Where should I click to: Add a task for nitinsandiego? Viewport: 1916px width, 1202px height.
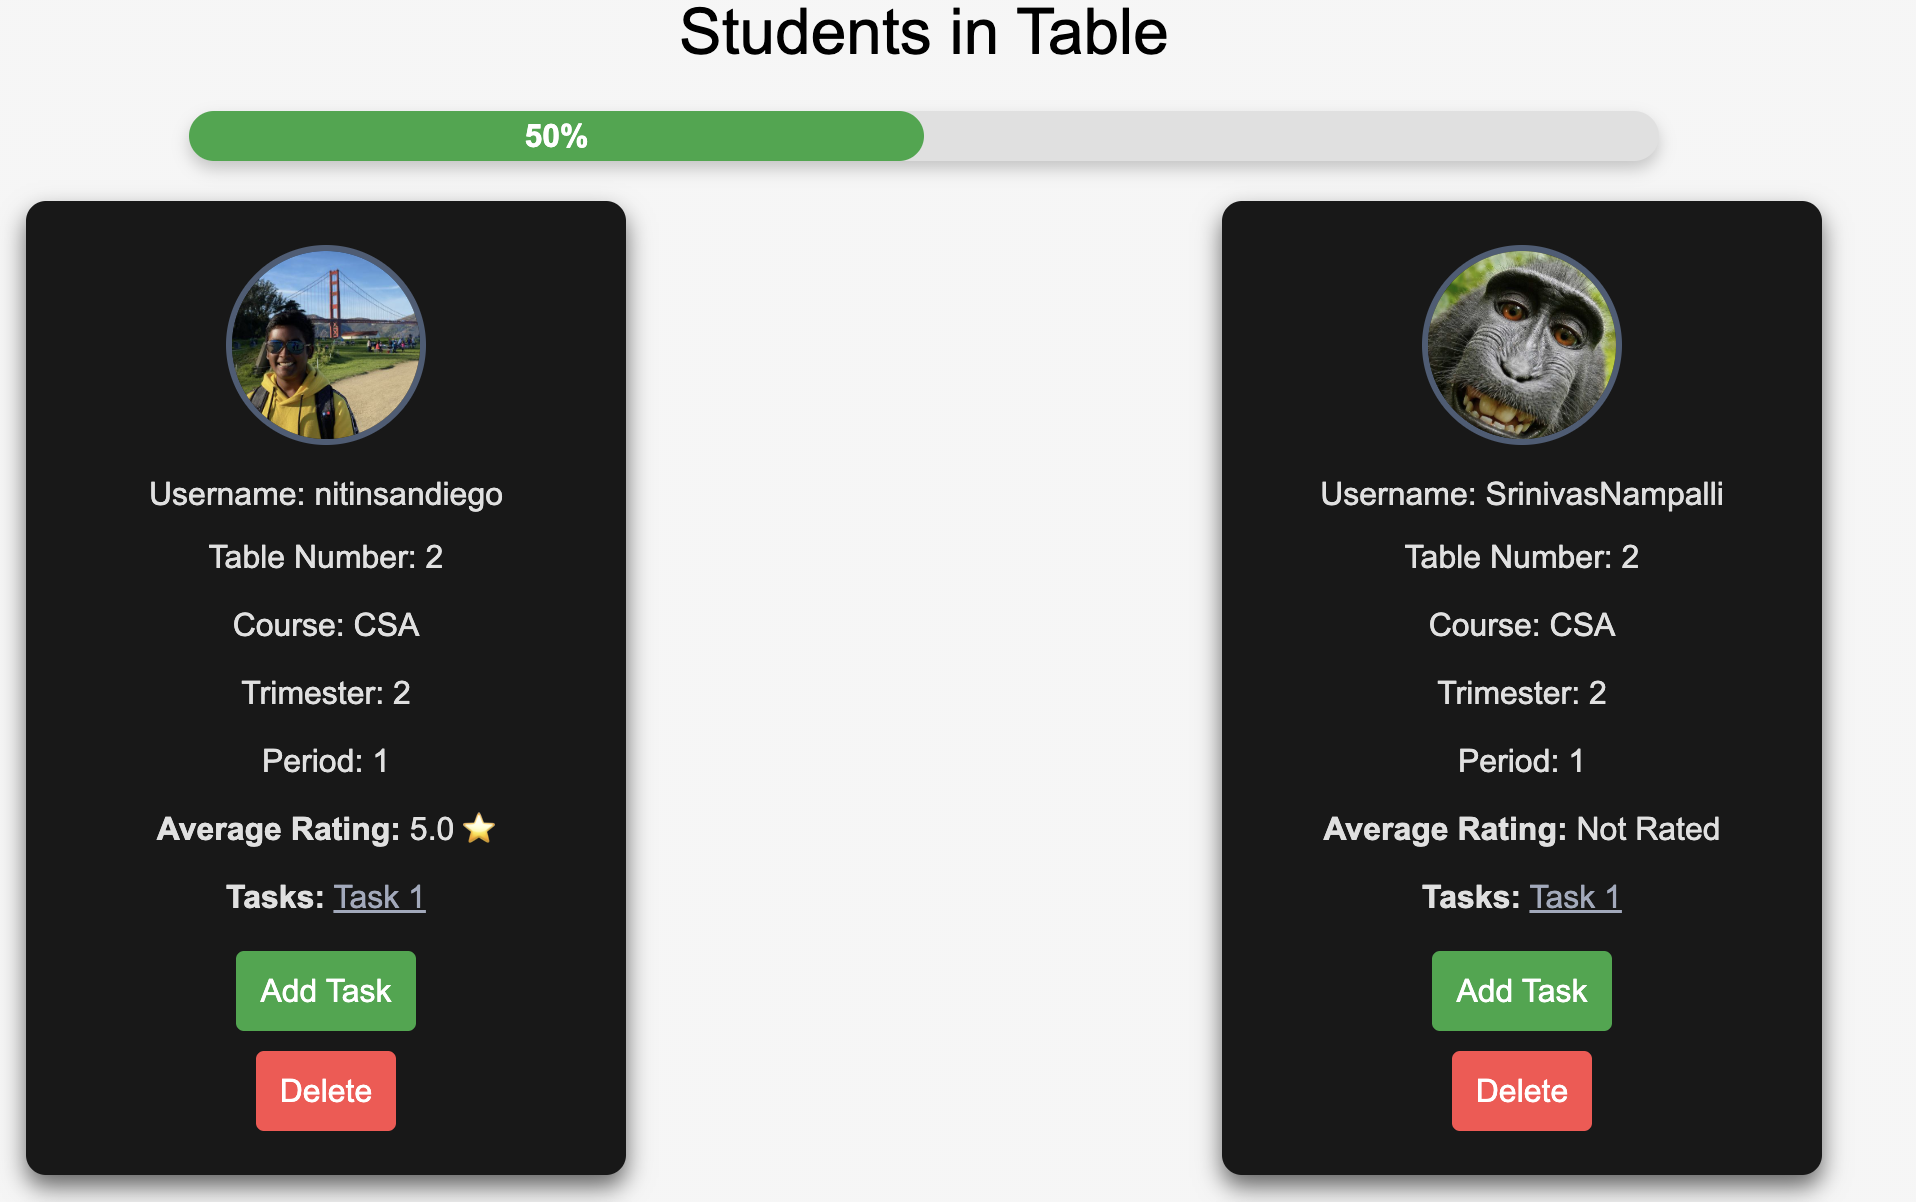(x=326, y=991)
